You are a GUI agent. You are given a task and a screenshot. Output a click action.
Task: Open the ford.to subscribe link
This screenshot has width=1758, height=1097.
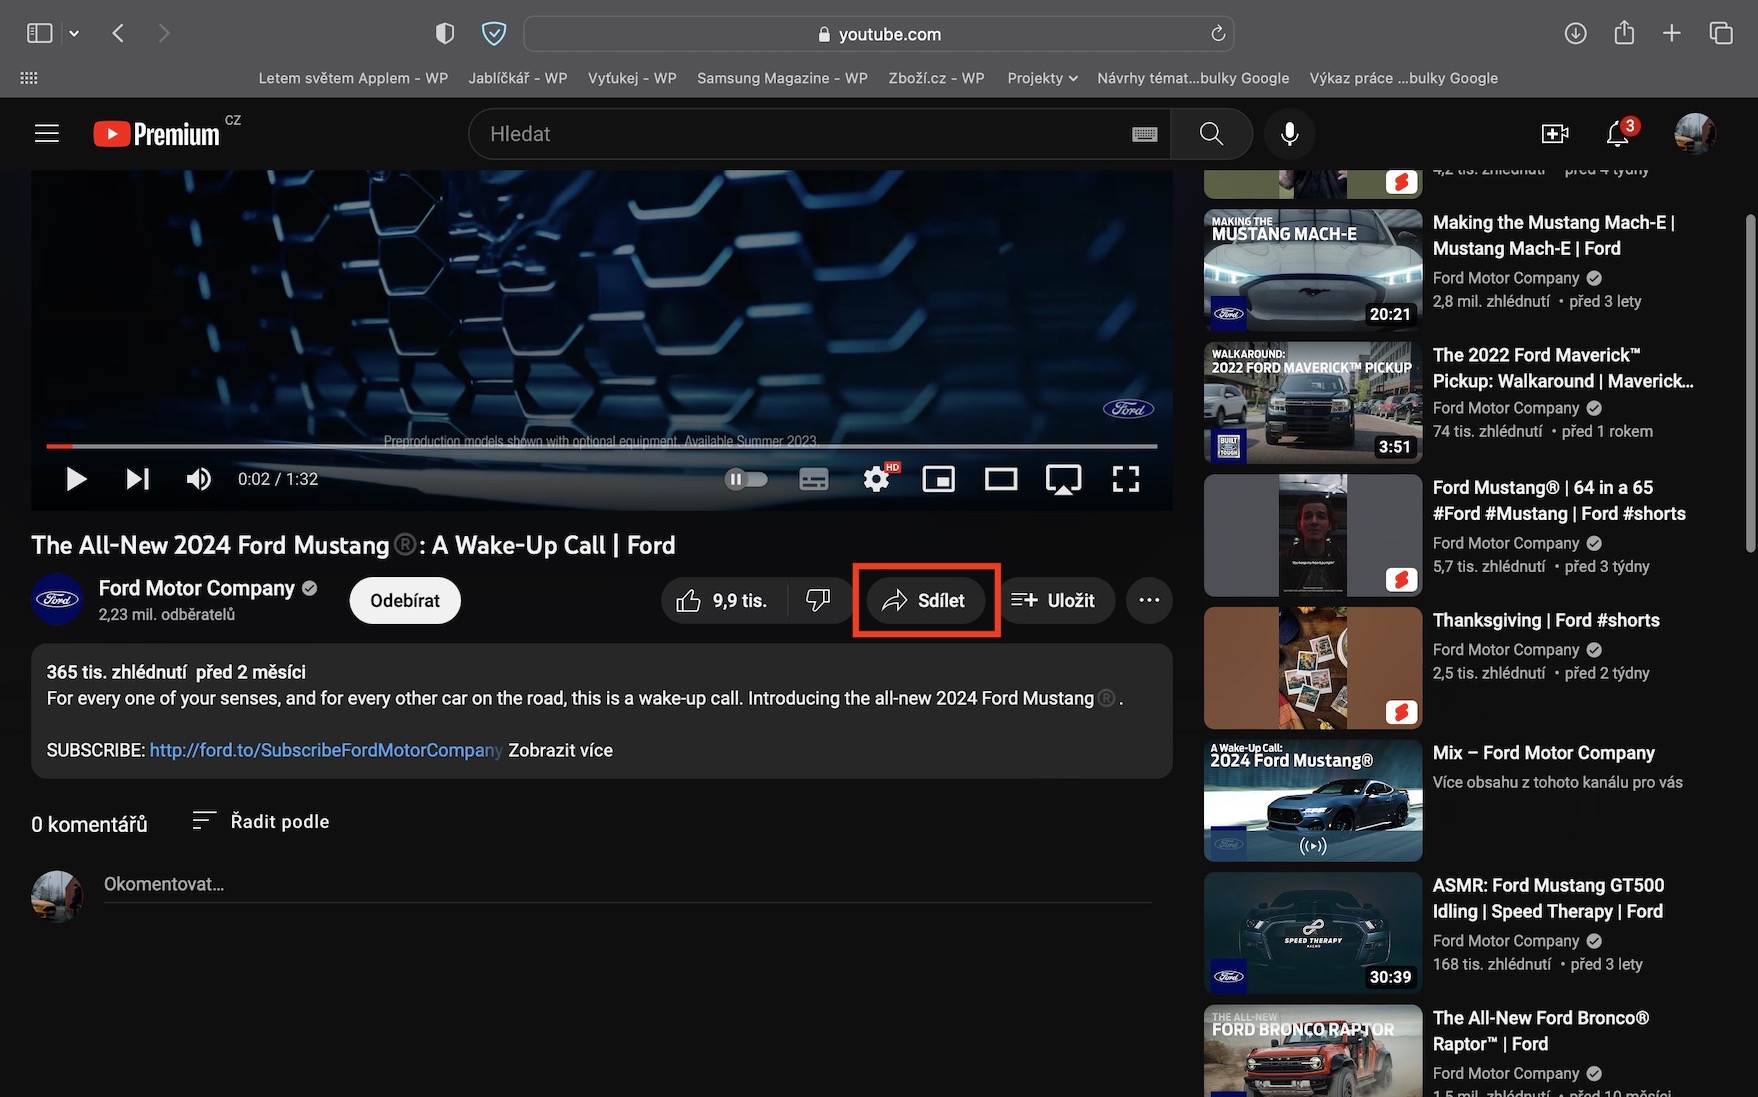(325, 750)
